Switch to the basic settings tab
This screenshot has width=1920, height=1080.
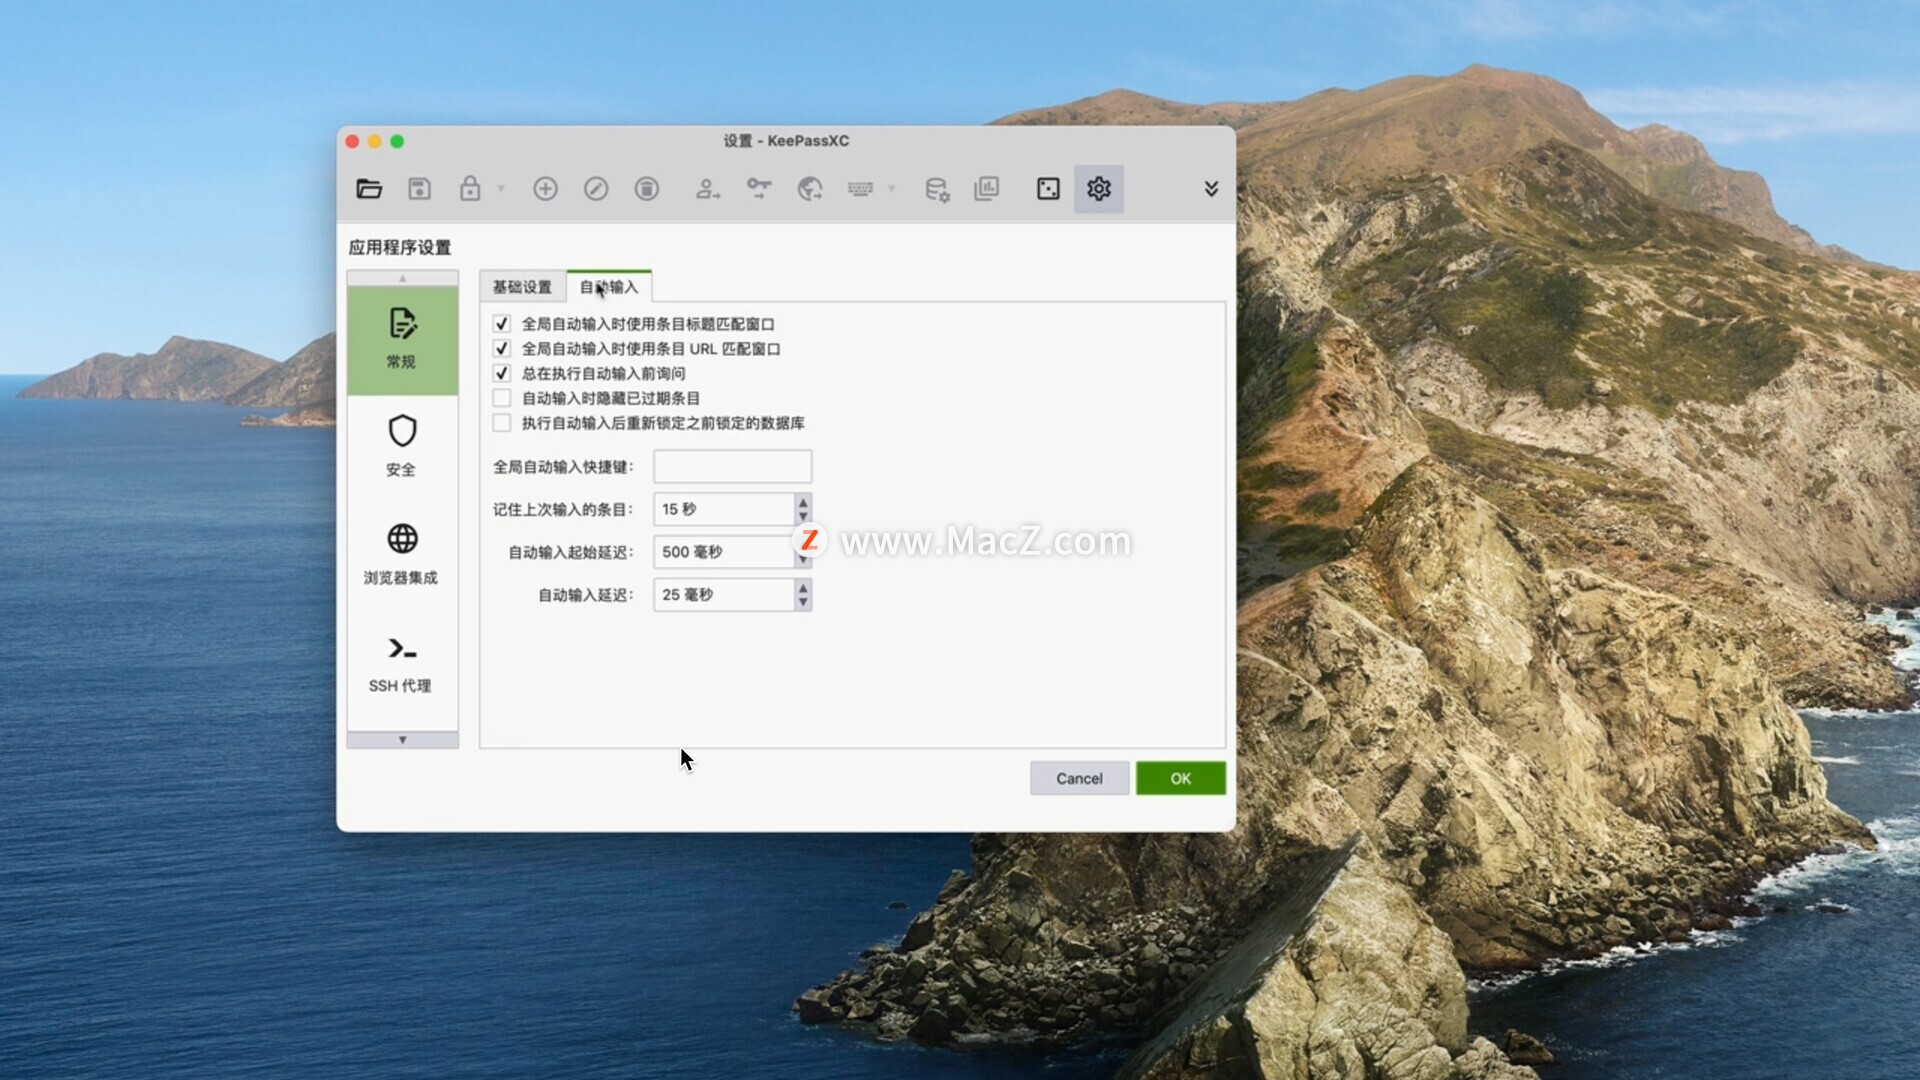click(522, 287)
